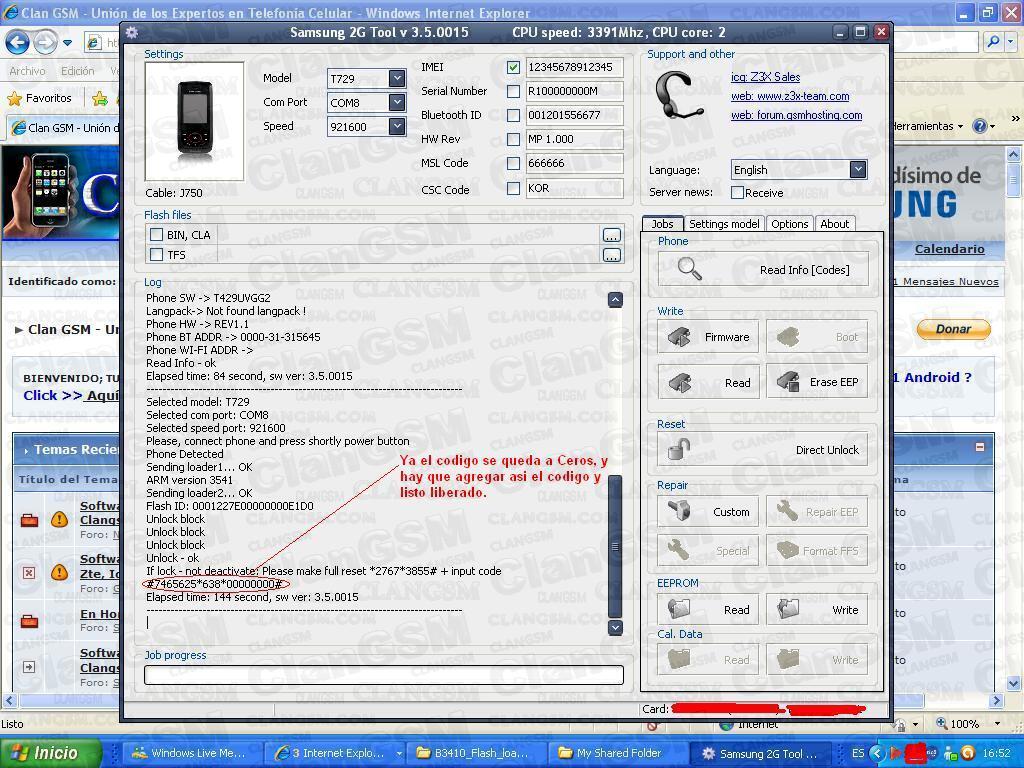
Task: Enable the Server news Receive checkbox
Action: (x=737, y=193)
